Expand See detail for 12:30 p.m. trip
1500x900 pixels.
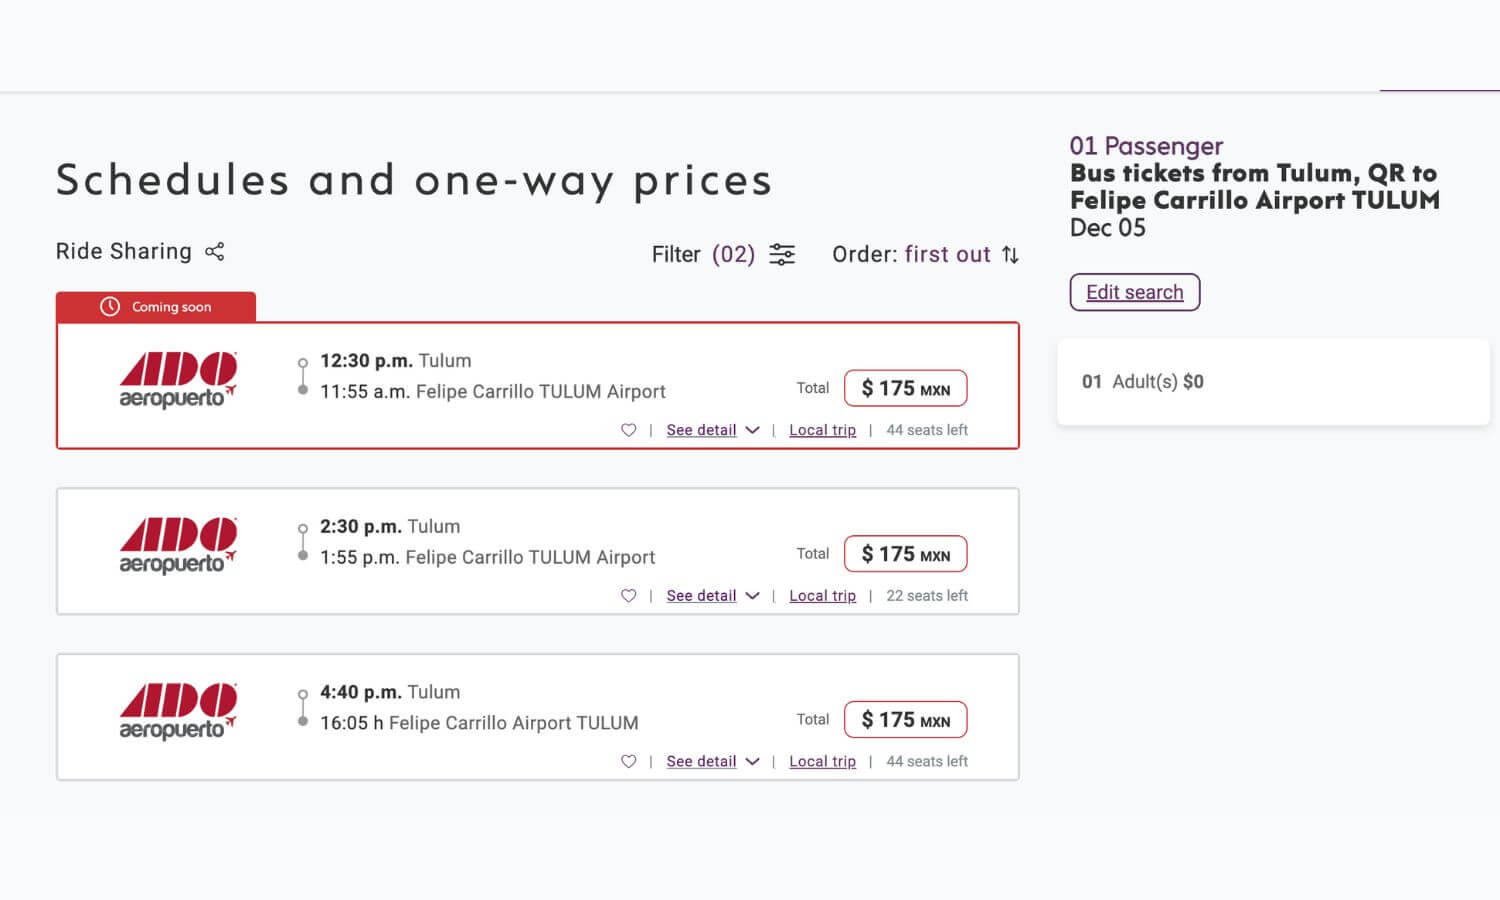pyautogui.click(x=712, y=430)
